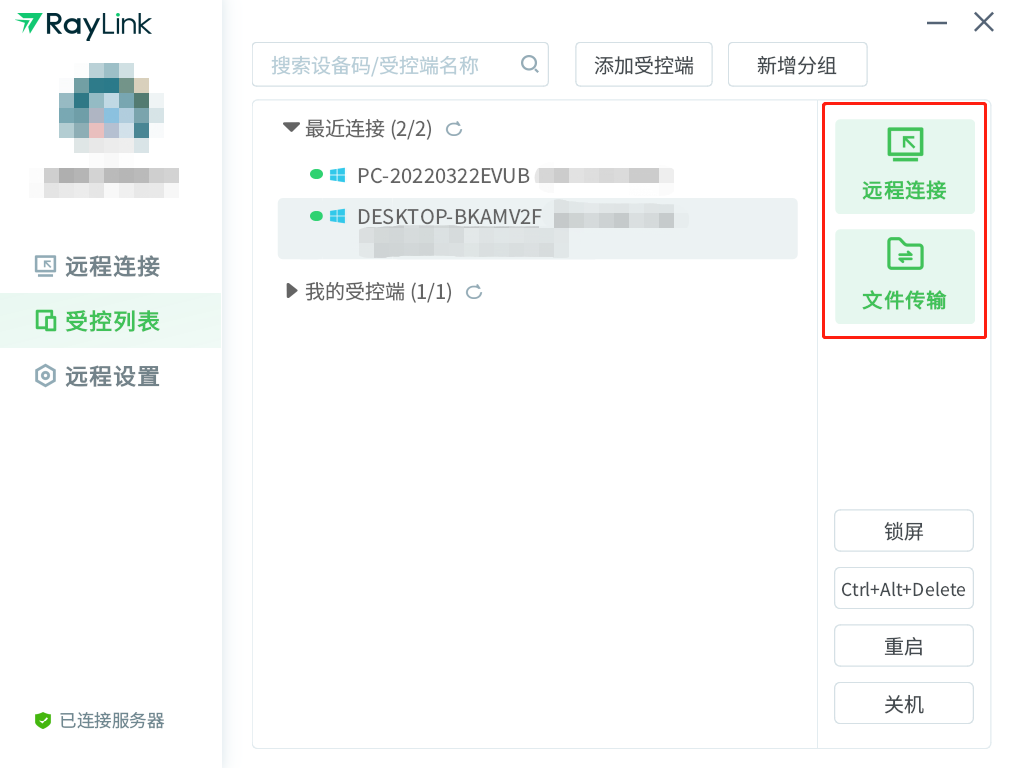Image resolution: width=1020 pixels, height=768 pixels.
Task: Click the 新增分组 button
Action: click(x=797, y=66)
